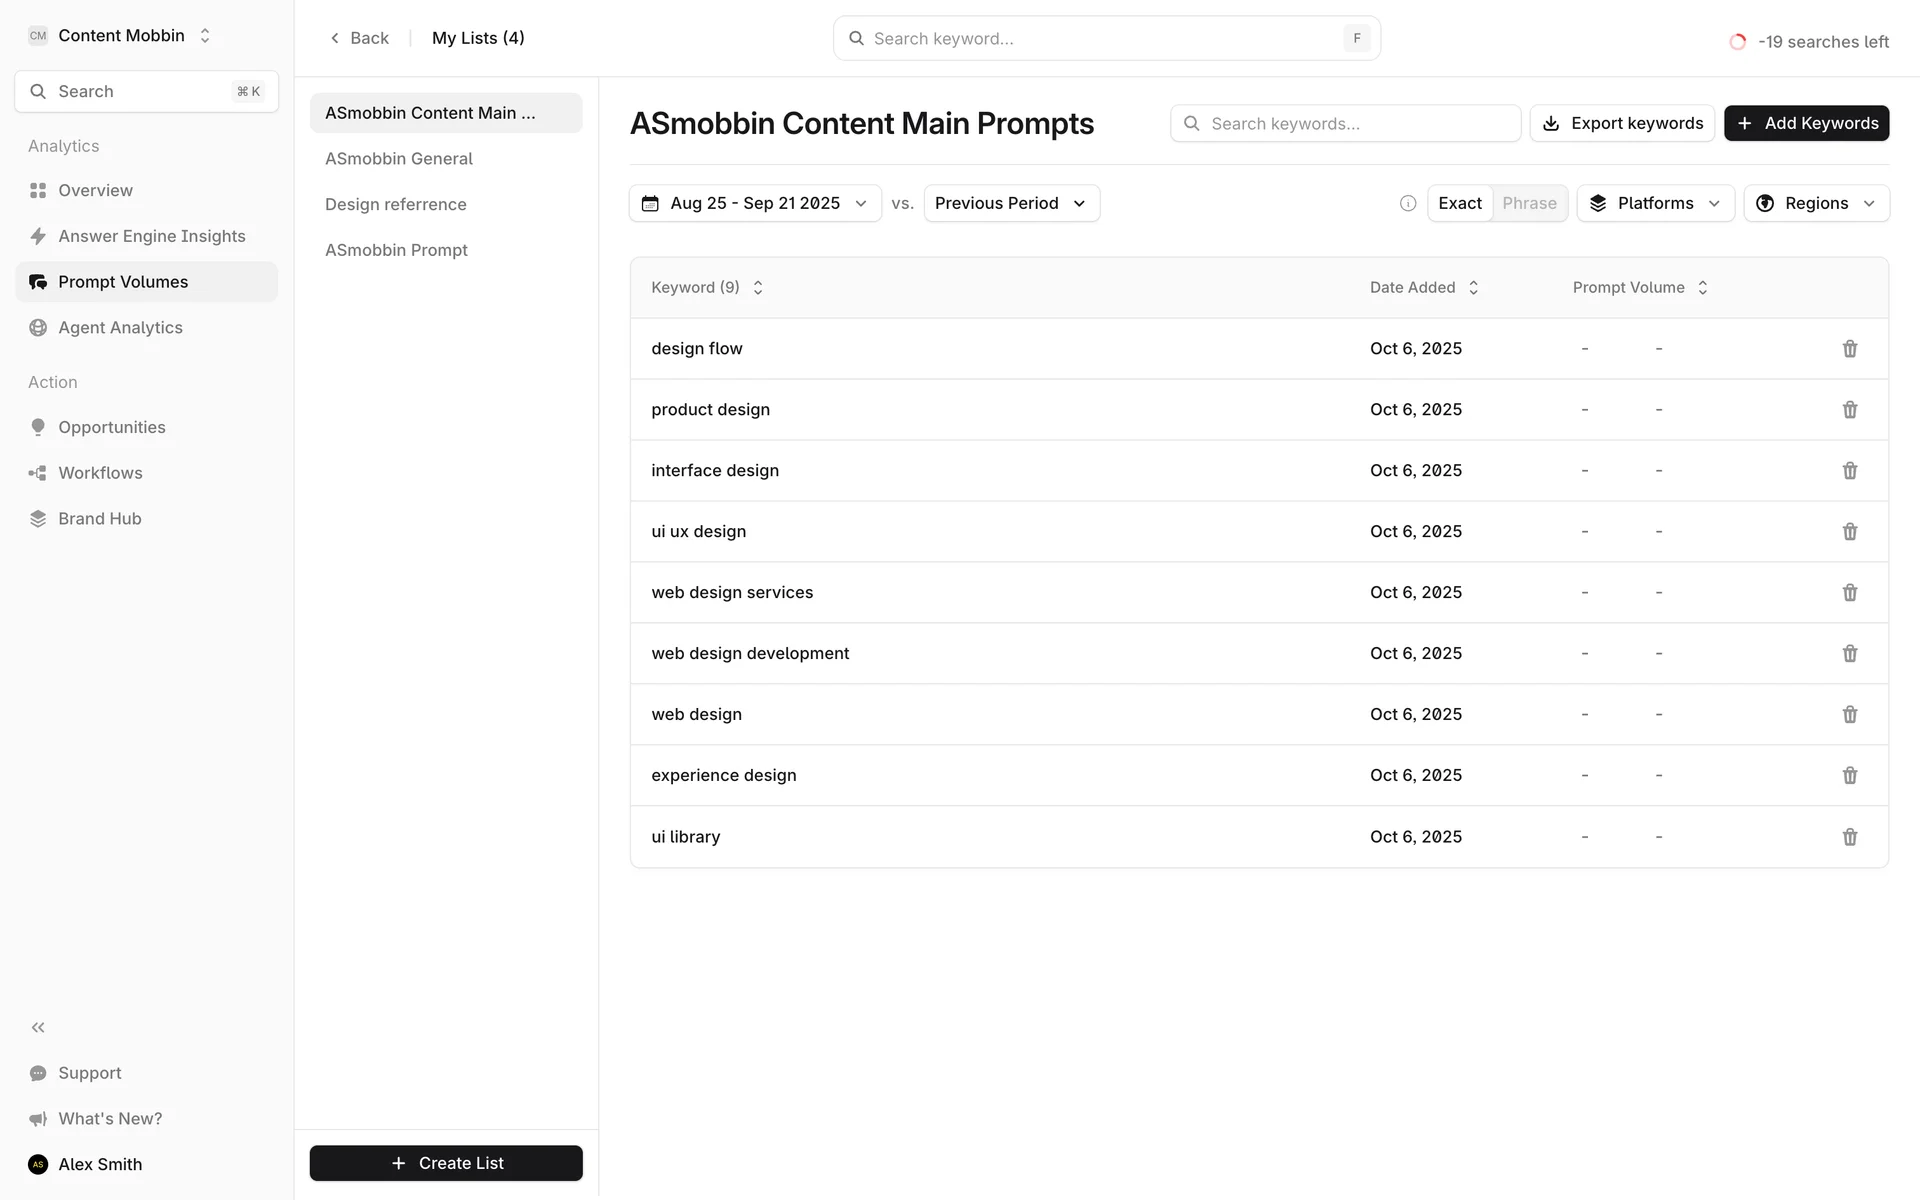This screenshot has height=1200, width=1920.
Task: Open the Platforms filter dropdown
Action: (x=1655, y=204)
